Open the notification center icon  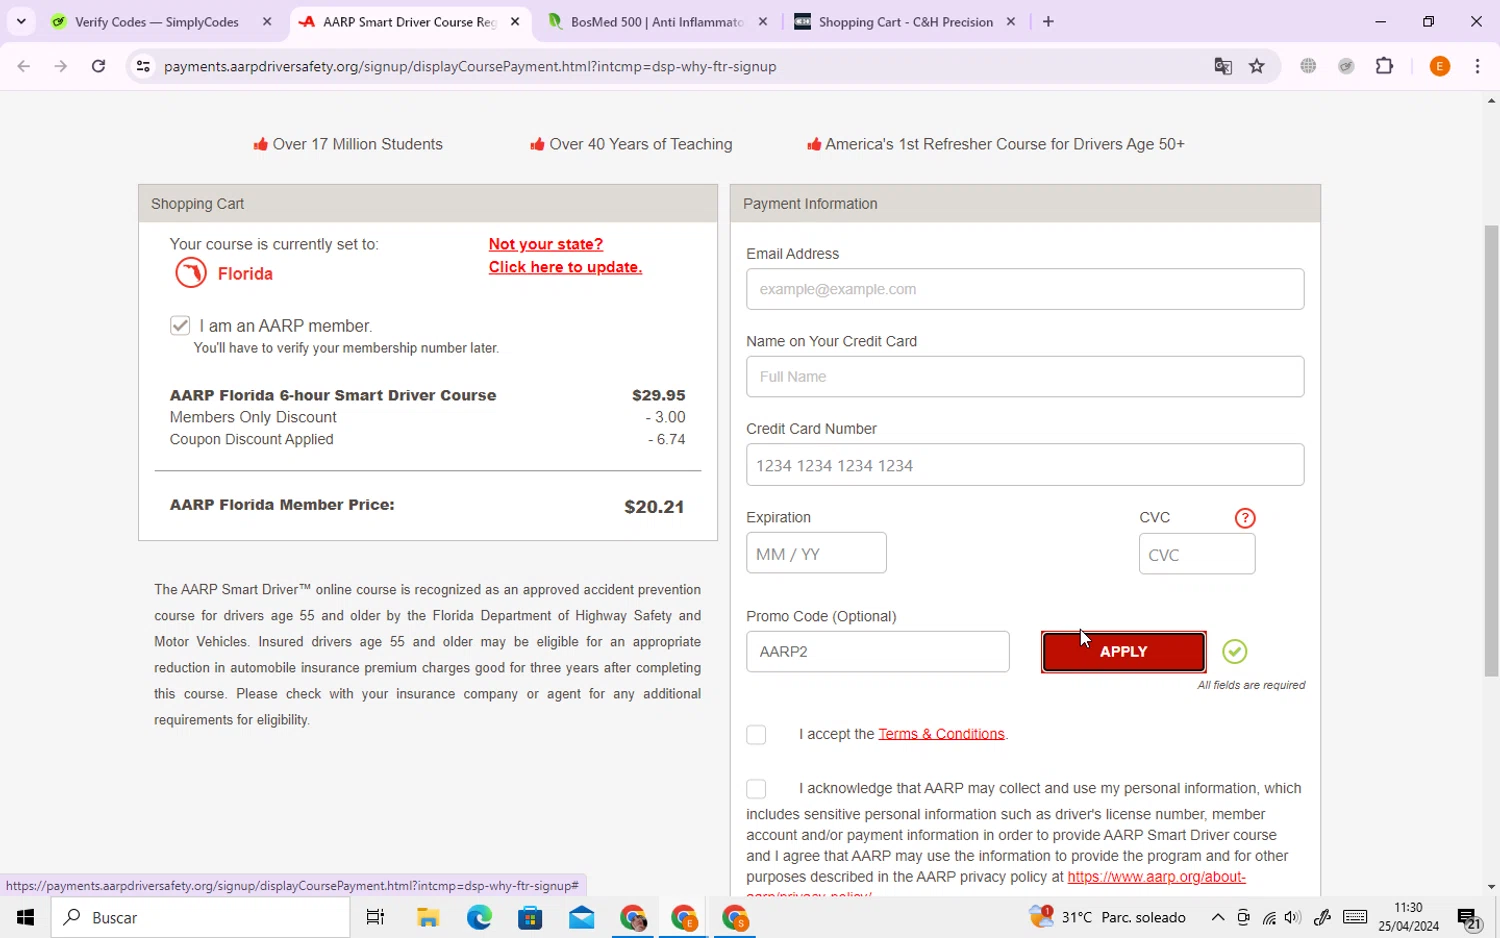point(1468,917)
